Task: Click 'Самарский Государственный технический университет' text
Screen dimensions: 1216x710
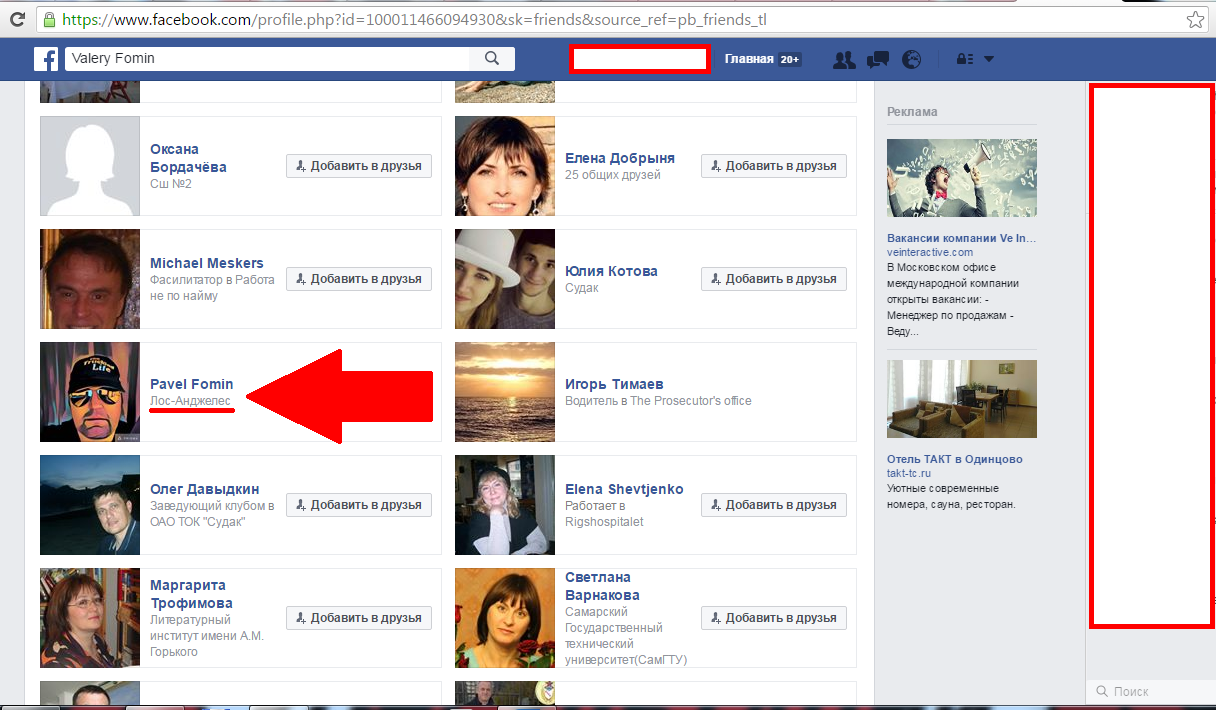Action: [626, 635]
